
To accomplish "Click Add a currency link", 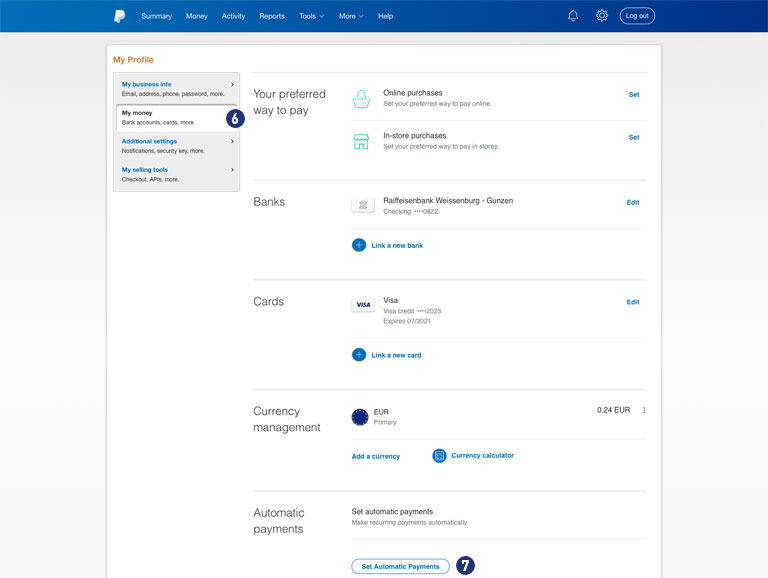I will [375, 456].
